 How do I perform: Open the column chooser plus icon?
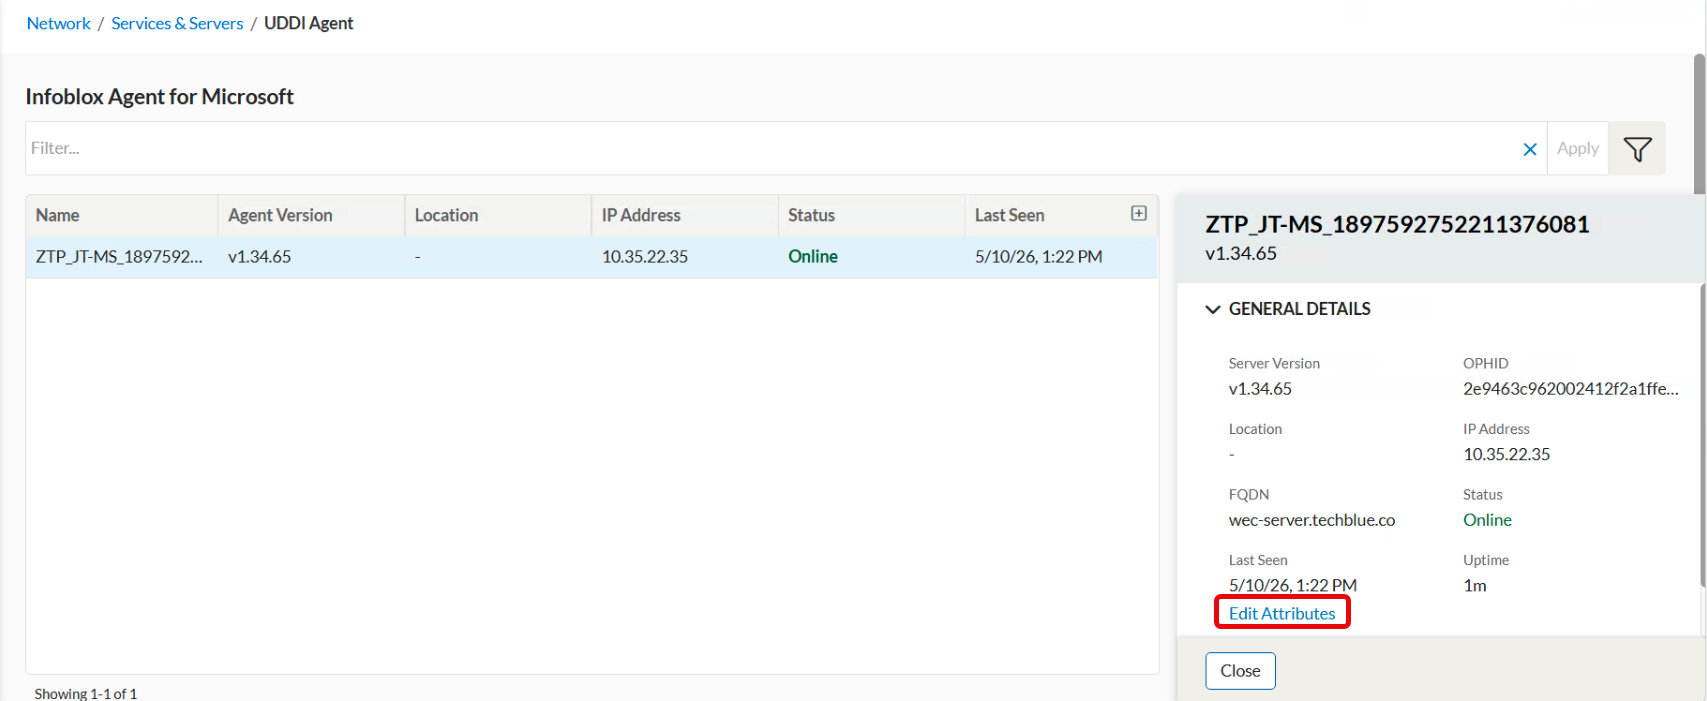[1138, 213]
